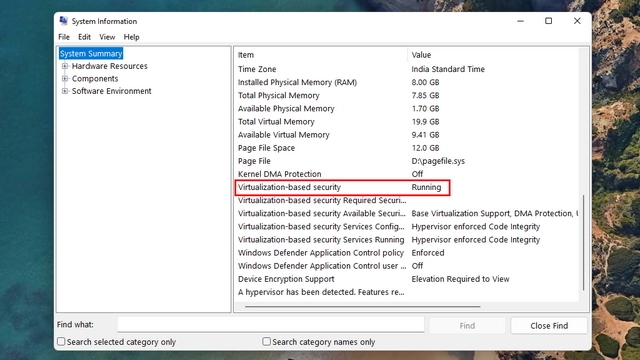640x360 pixels.
Task: Click the Find what input field
Action: [271, 325]
